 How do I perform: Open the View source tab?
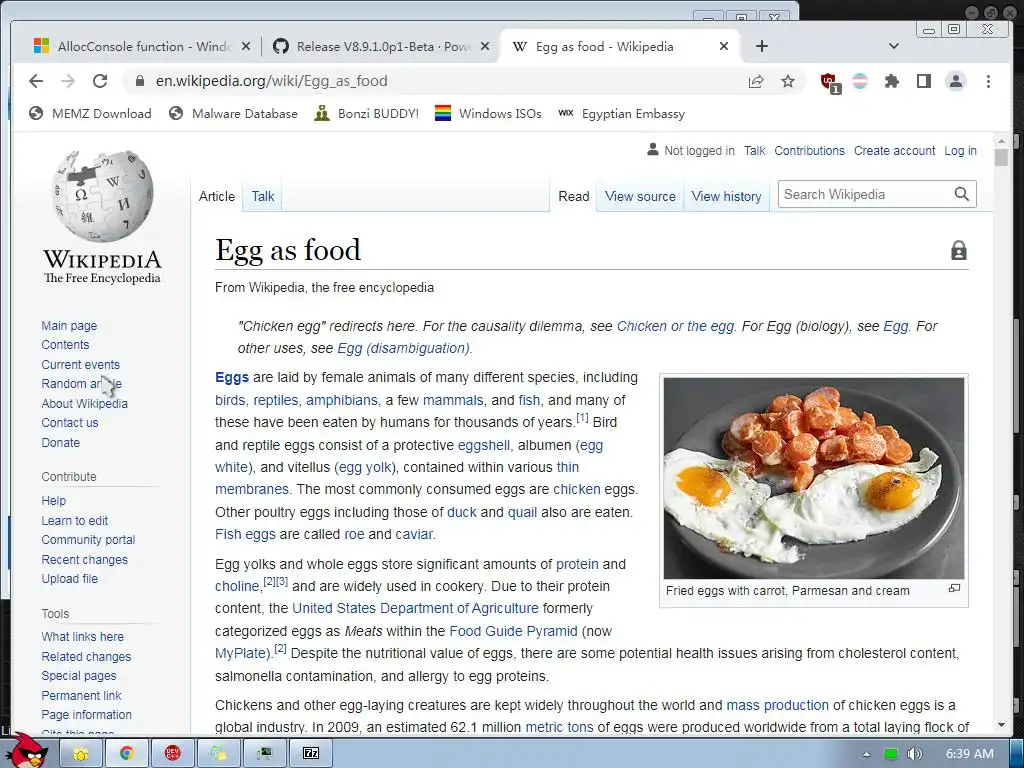point(640,197)
